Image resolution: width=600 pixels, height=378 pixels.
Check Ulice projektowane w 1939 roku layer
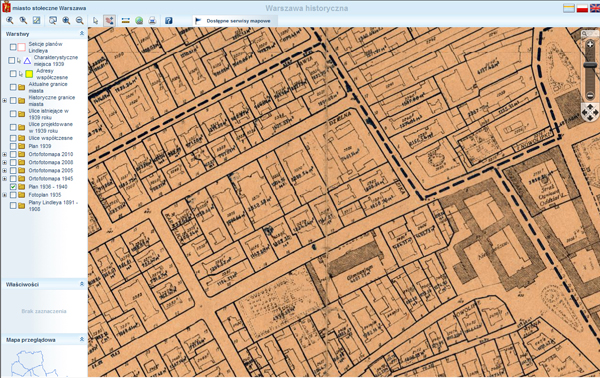(13, 127)
